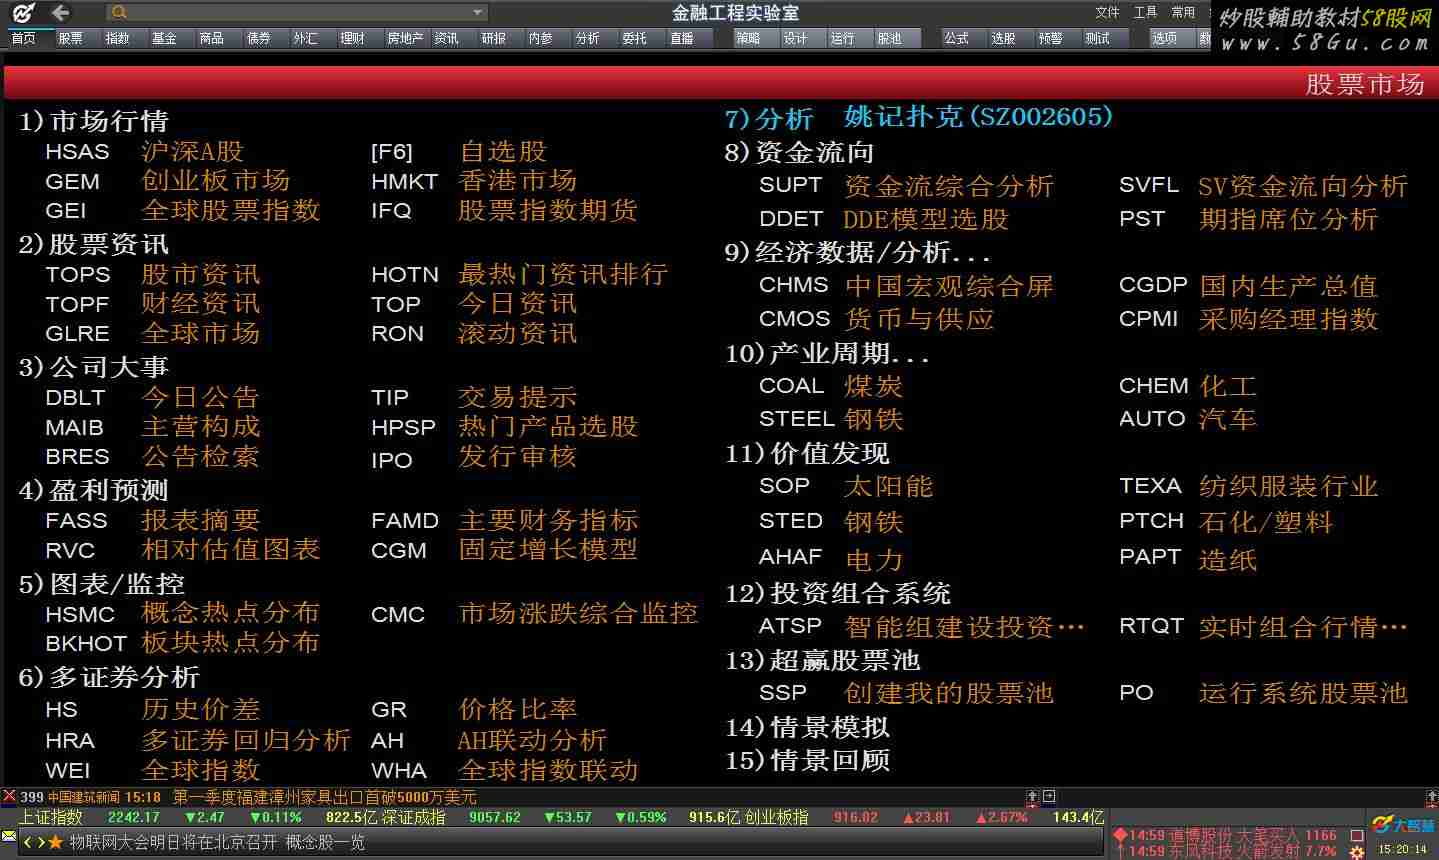Click the expand box icon beside news ticker
1439x860 pixels.
1049,797
